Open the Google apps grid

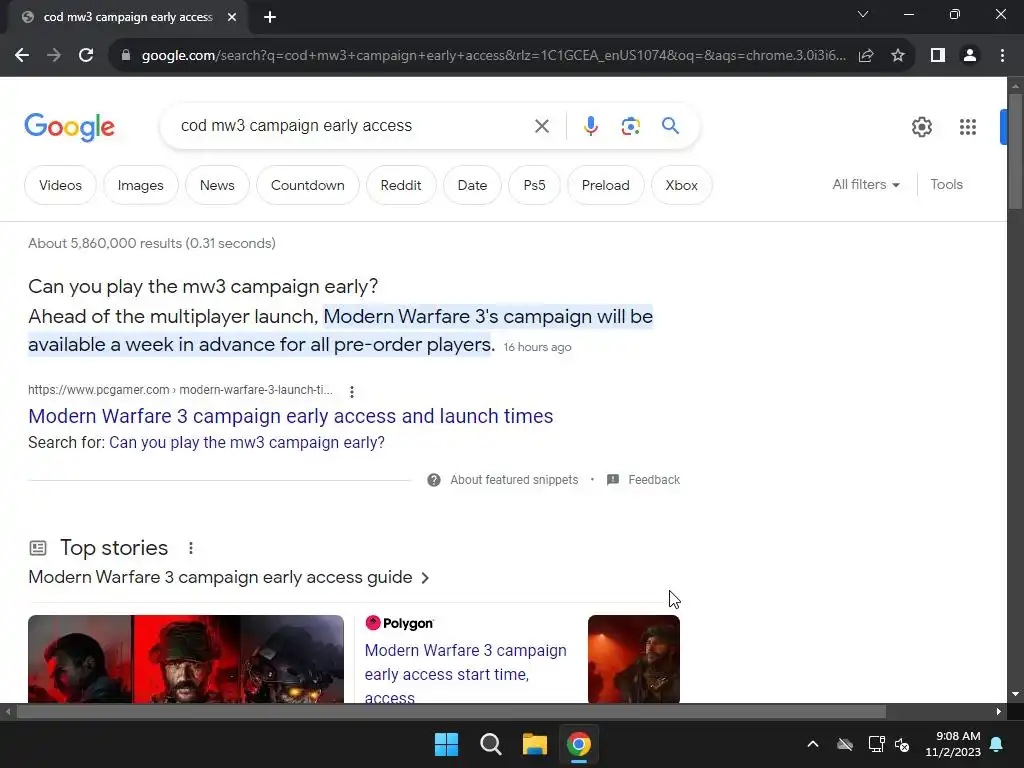click(968, 127)
